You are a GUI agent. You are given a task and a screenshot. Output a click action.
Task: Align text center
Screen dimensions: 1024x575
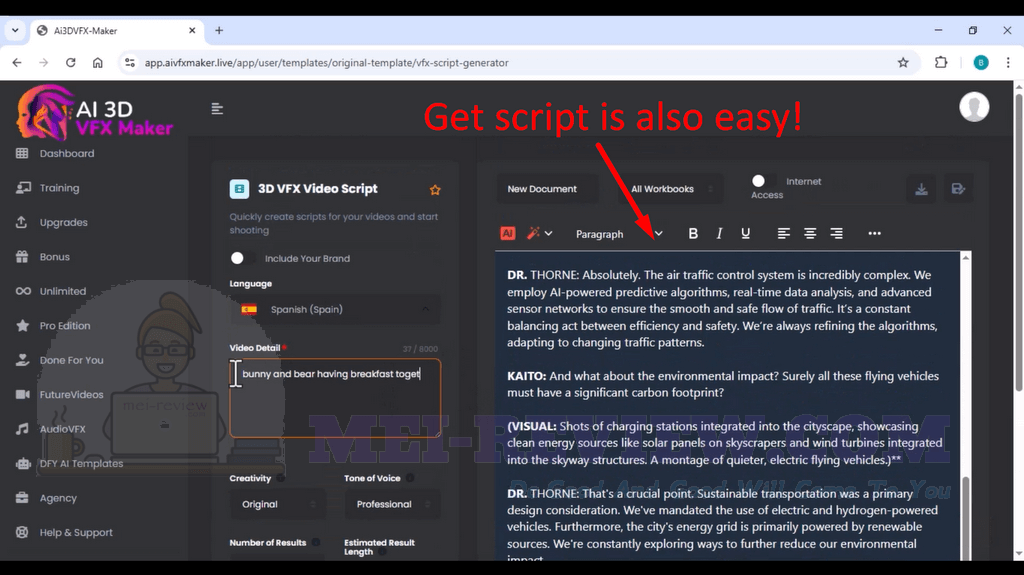click(810, 233)
